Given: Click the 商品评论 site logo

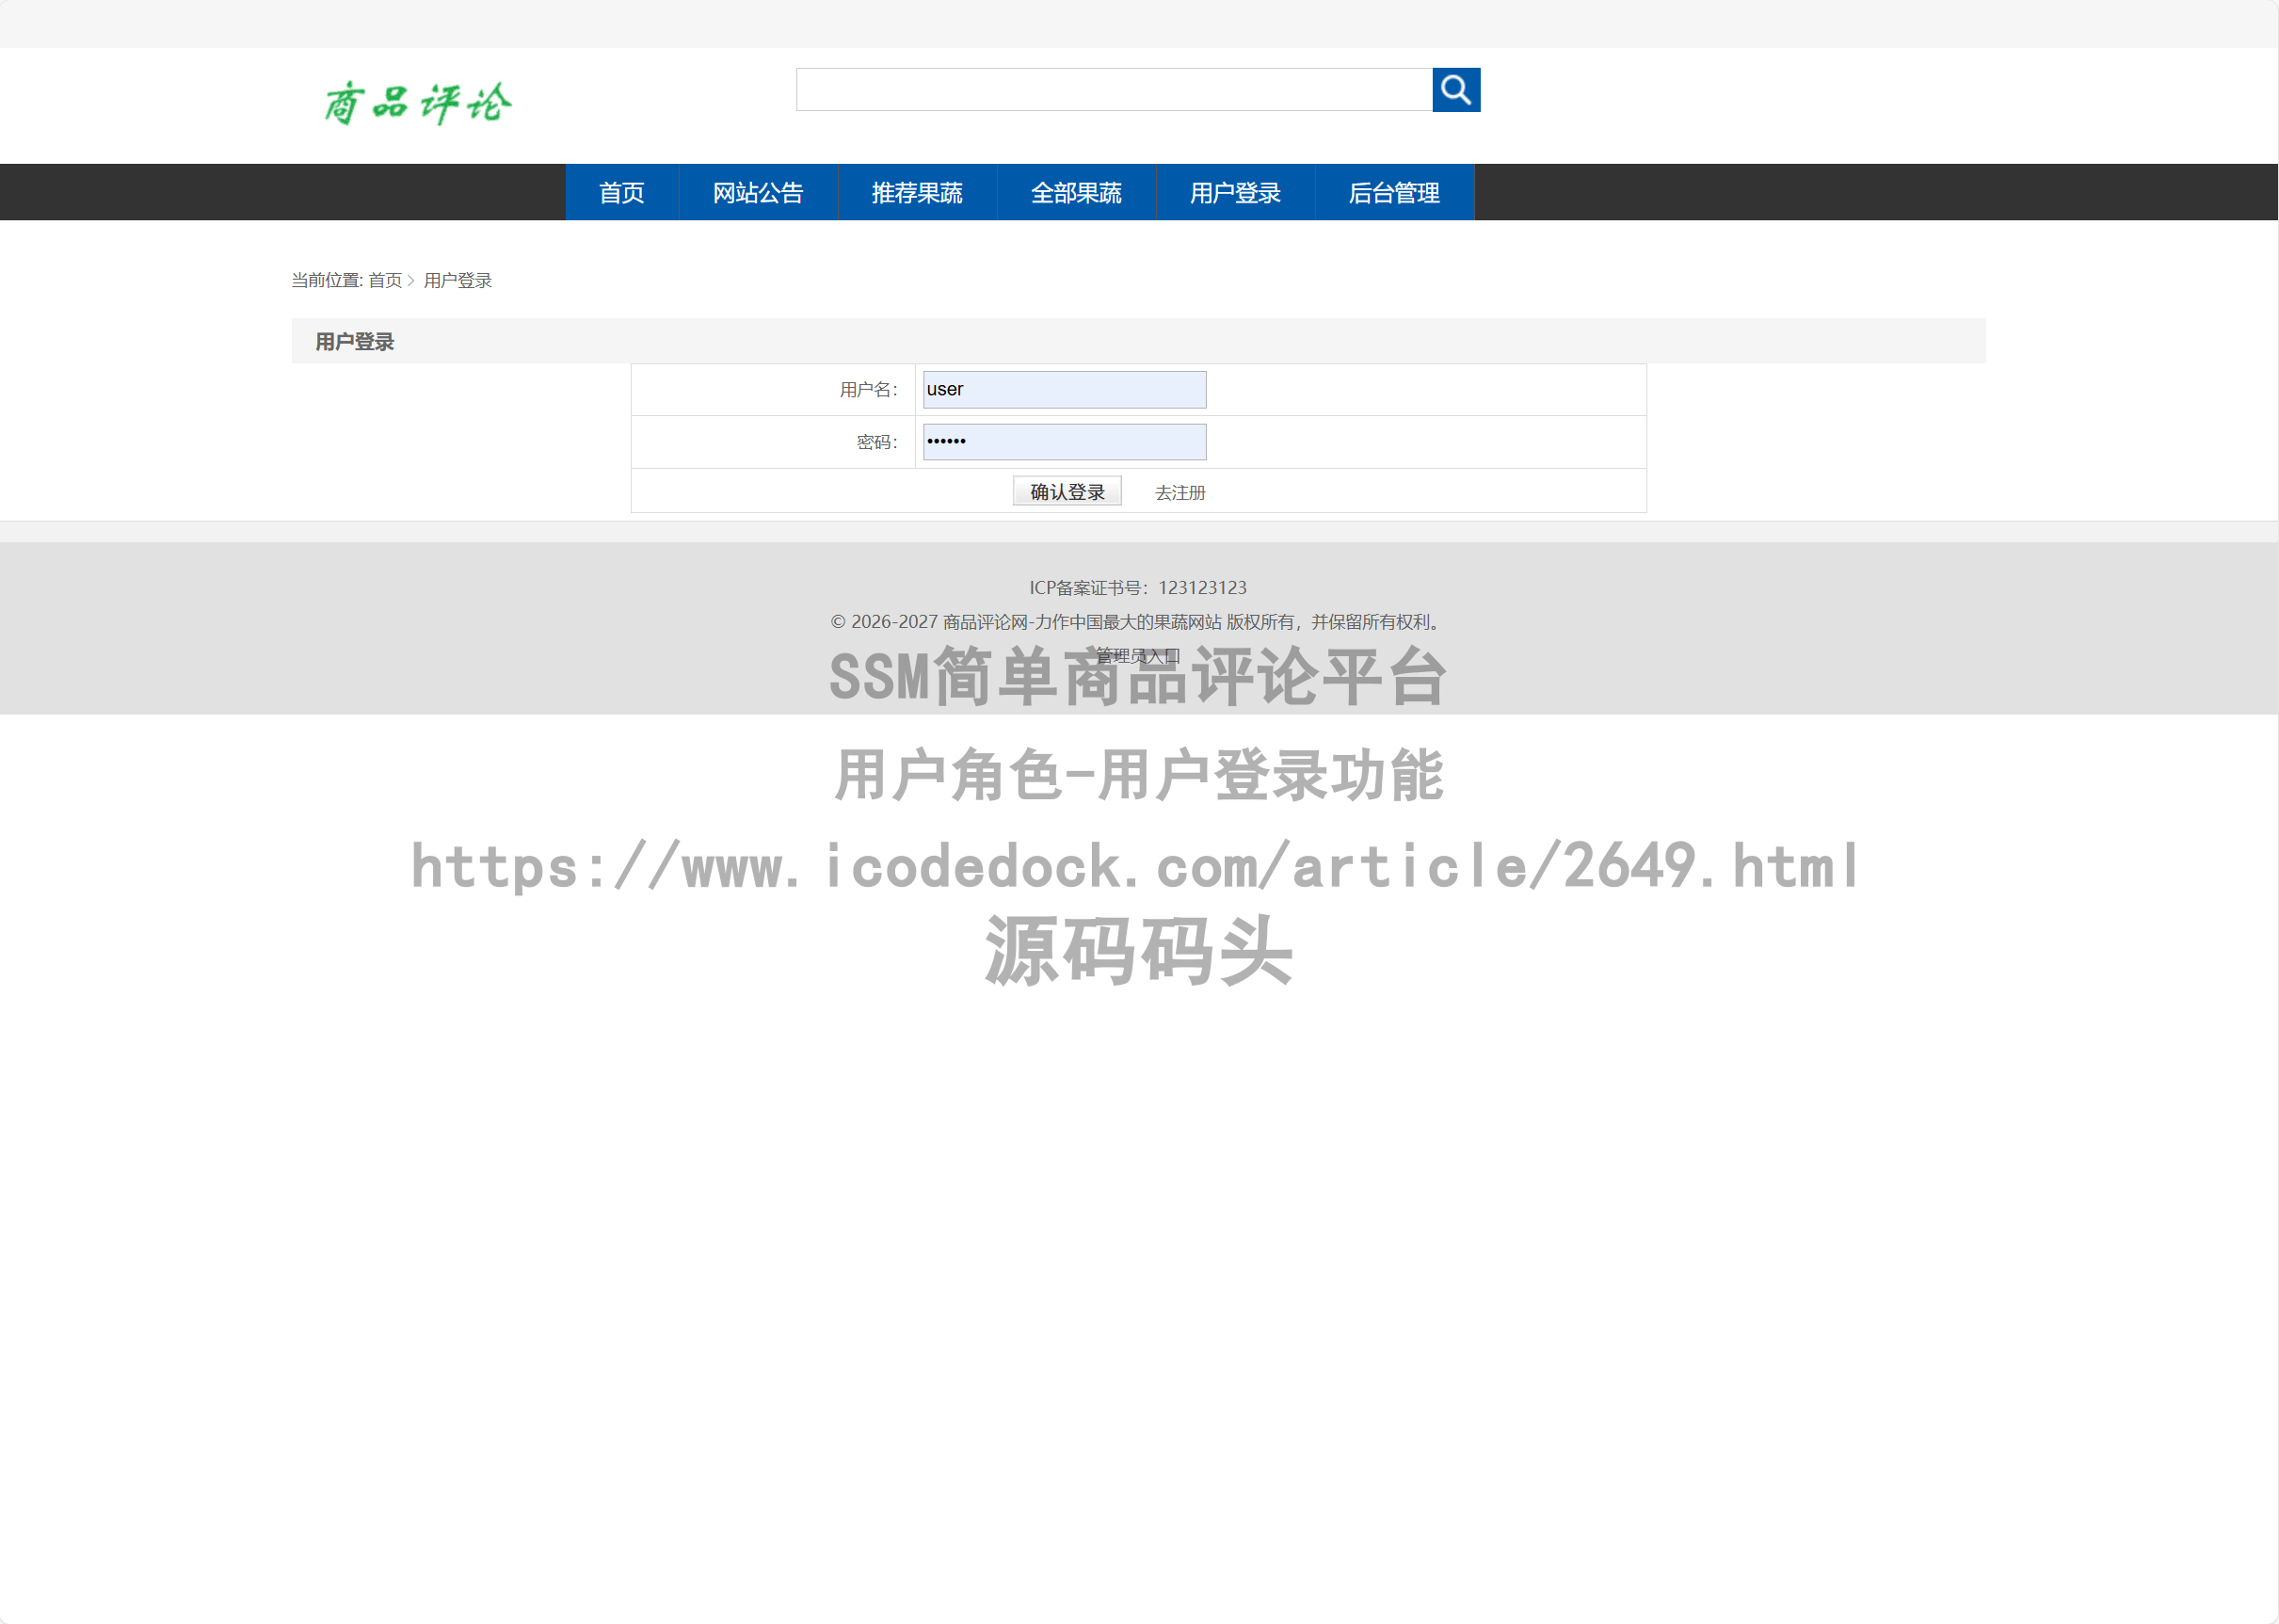Looking at the screenshot, I should (417, 101).
